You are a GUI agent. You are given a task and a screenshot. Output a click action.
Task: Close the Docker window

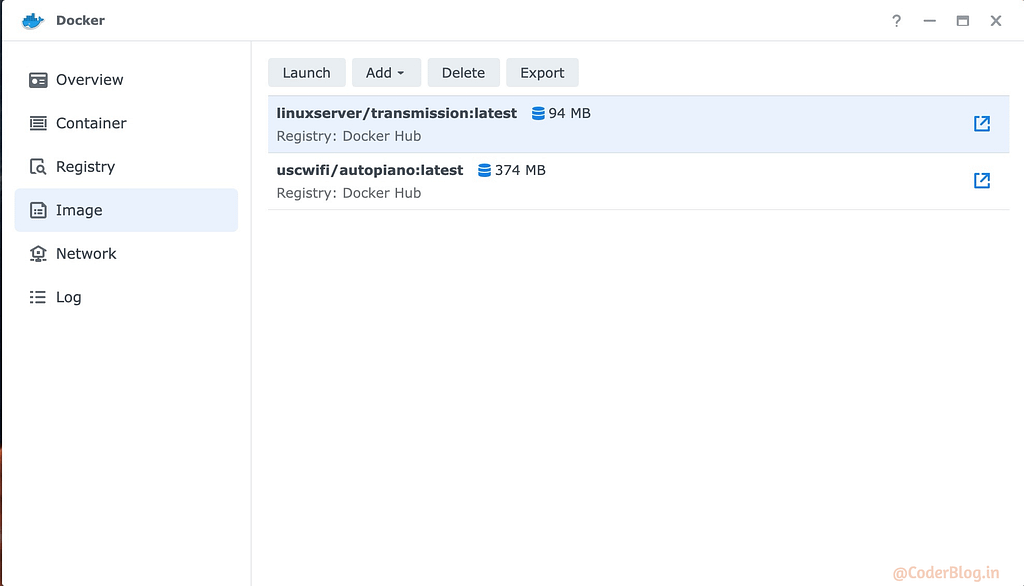pyautogui.click(x=996, y=21)
